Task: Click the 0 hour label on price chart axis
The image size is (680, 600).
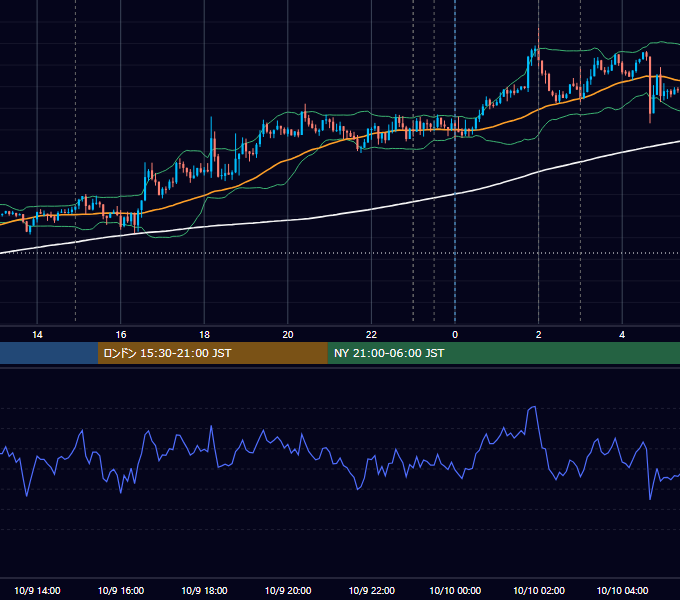Action: click(x=455, y=335)
